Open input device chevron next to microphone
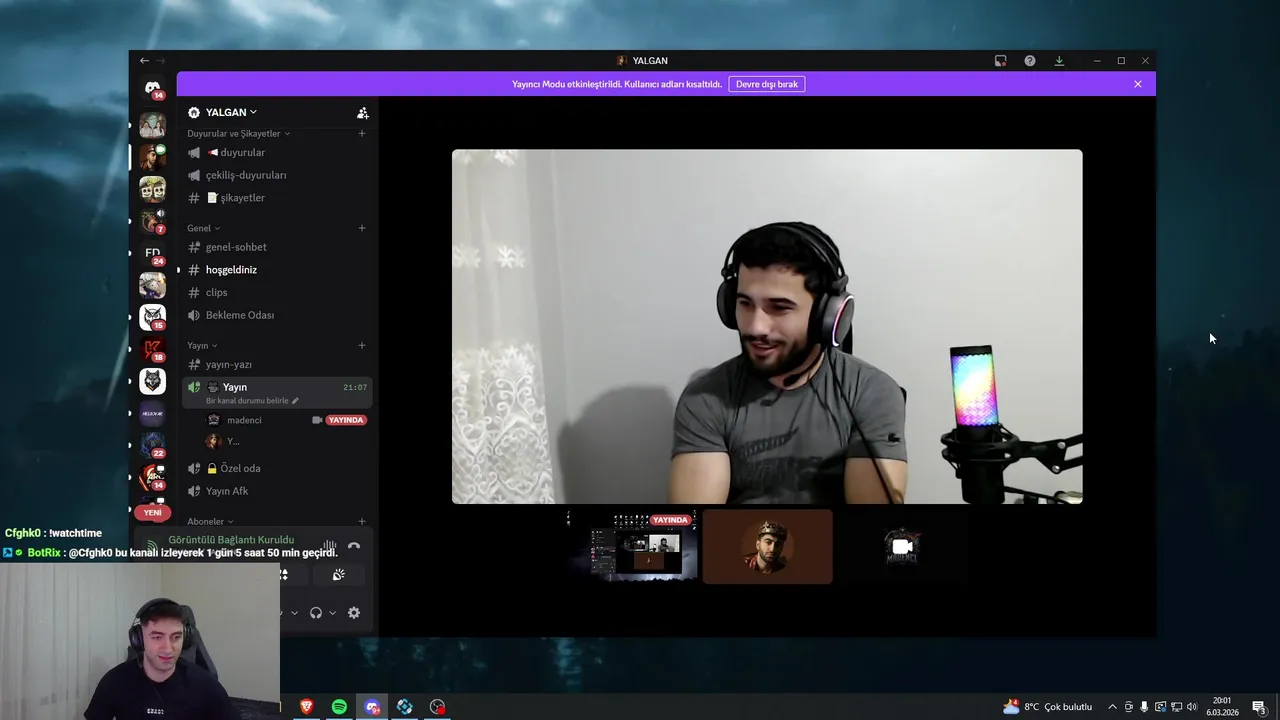The width and height of the screenshot is (1280, 720). click(294, 613)
